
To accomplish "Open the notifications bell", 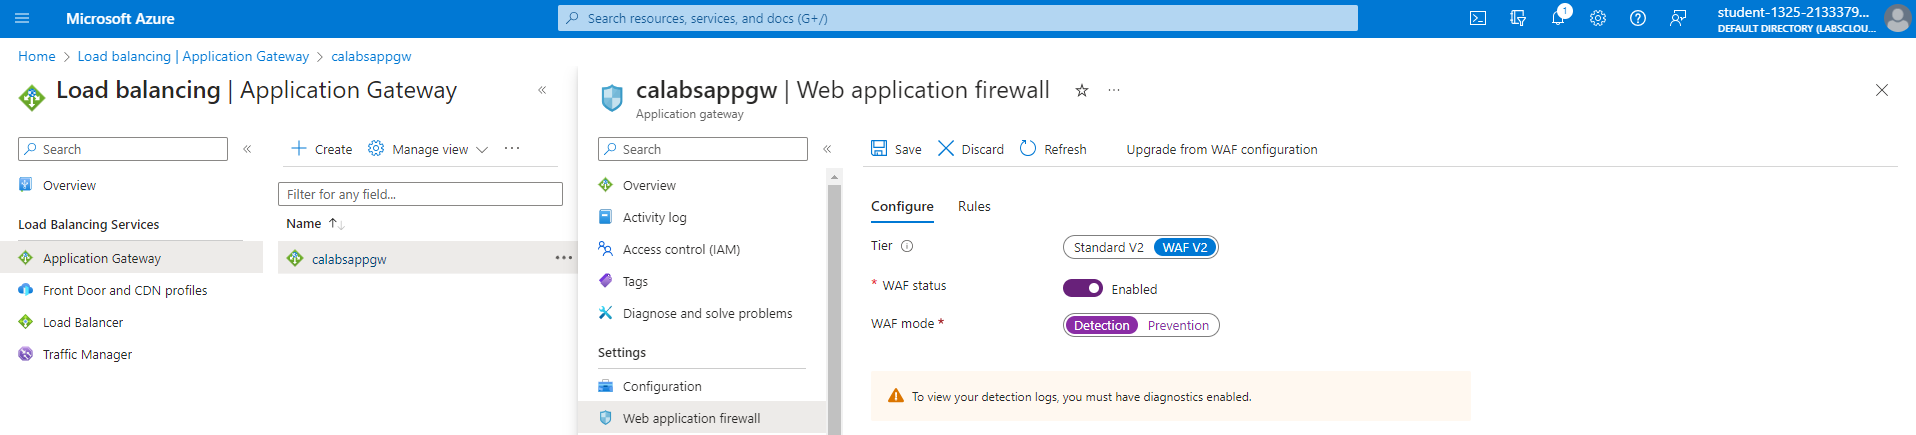I will click(x=1558, y=18).
